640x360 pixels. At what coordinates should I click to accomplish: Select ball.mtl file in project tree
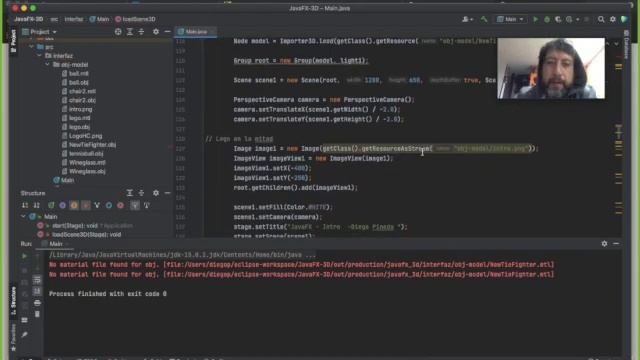[x=75, y=73]
